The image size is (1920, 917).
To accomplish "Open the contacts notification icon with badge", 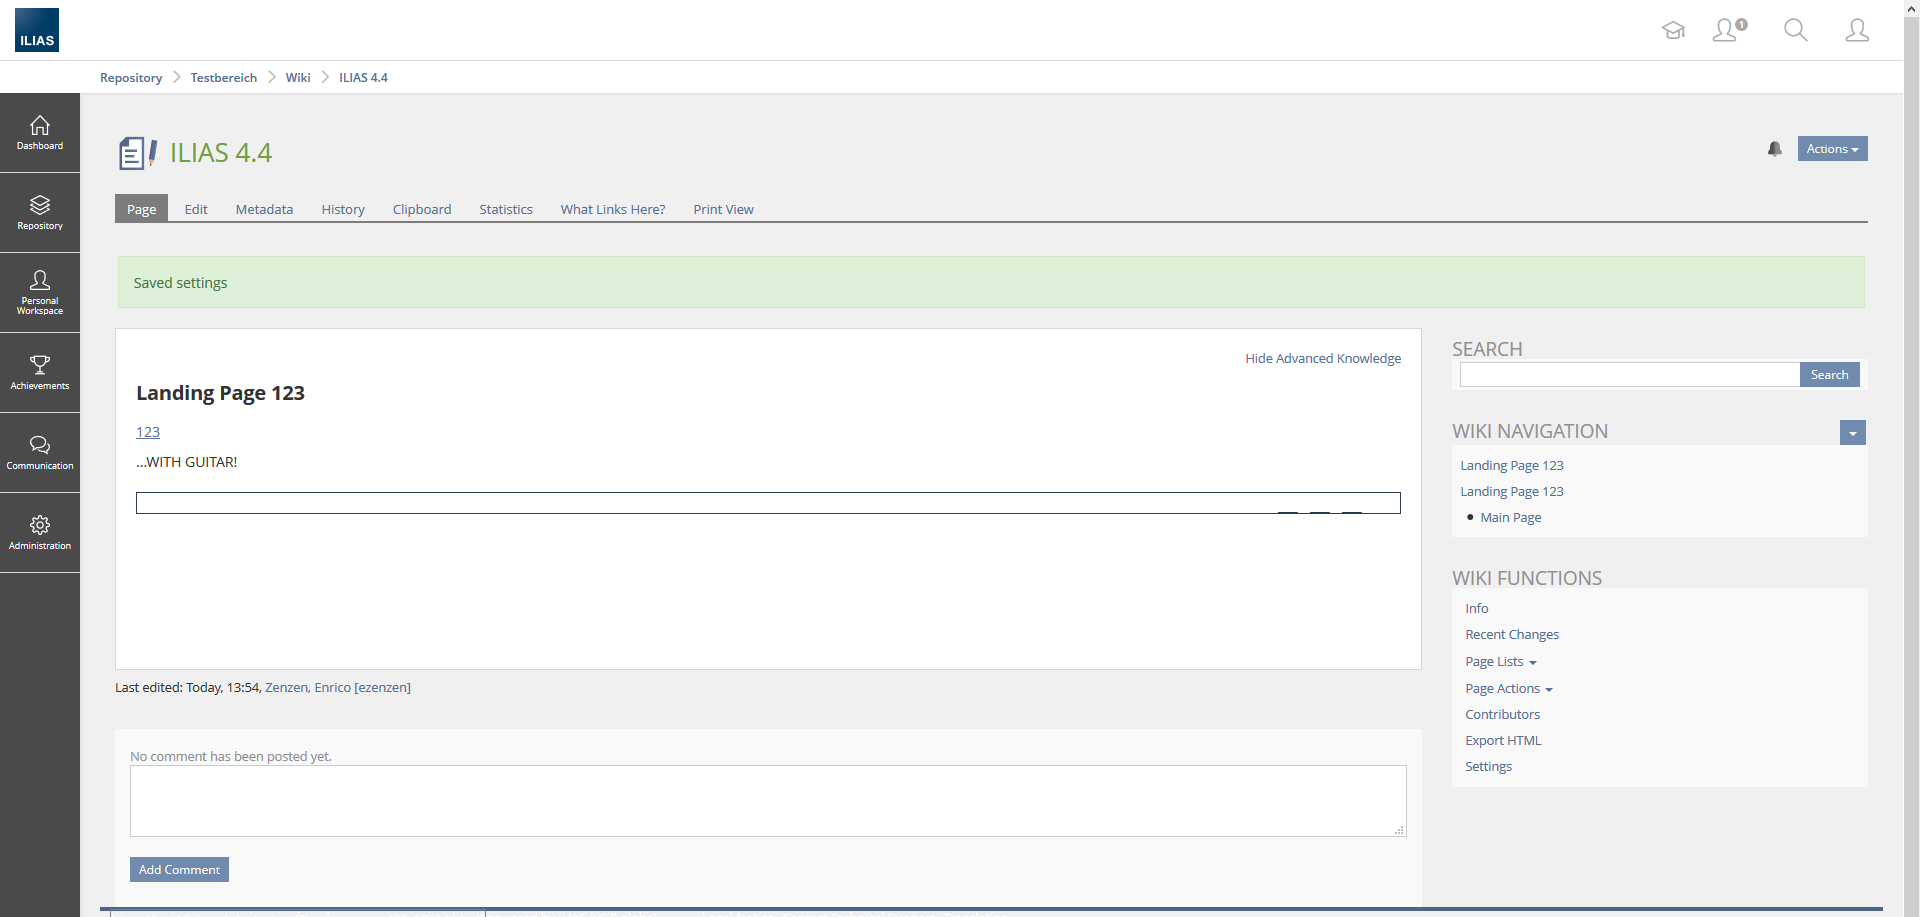I will (1729, 30).
